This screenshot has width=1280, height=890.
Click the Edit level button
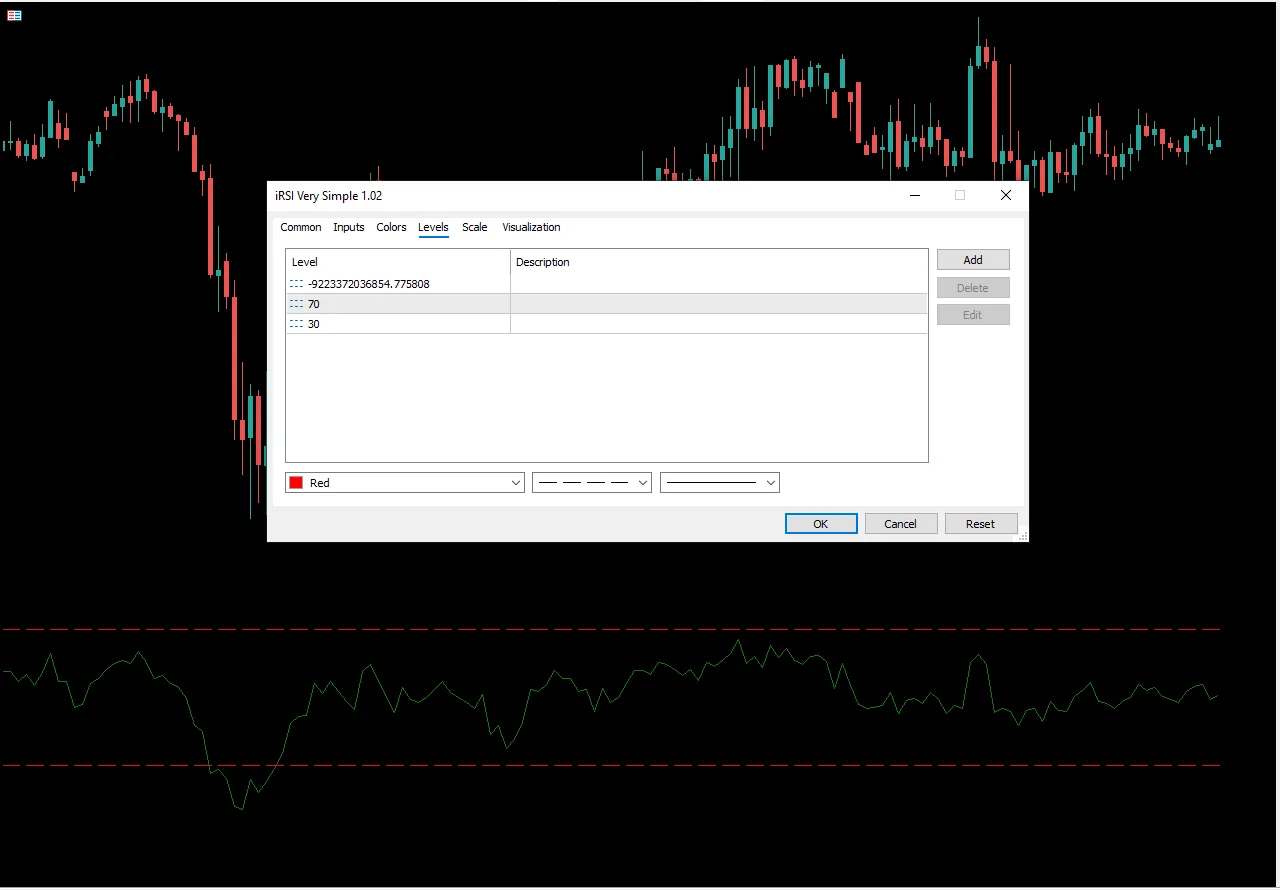pos(973,315)
